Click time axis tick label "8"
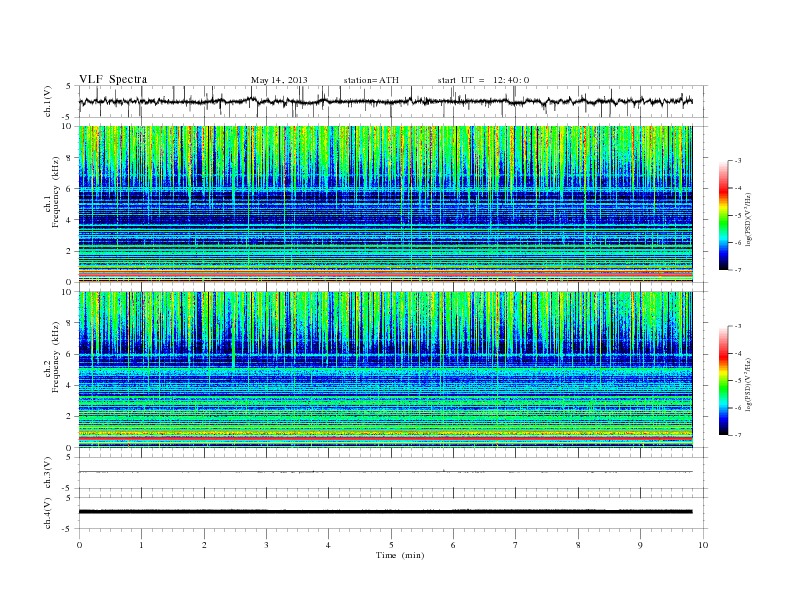Screen dimensions: 792x612 [x=578, y=545]
